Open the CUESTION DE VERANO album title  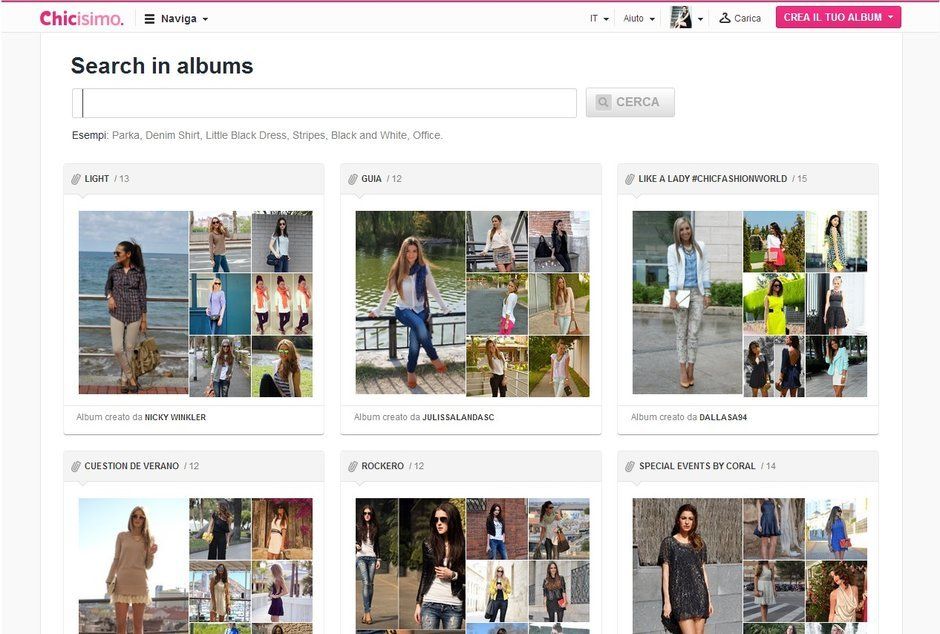pyautogui.click(x=131, y=466)
